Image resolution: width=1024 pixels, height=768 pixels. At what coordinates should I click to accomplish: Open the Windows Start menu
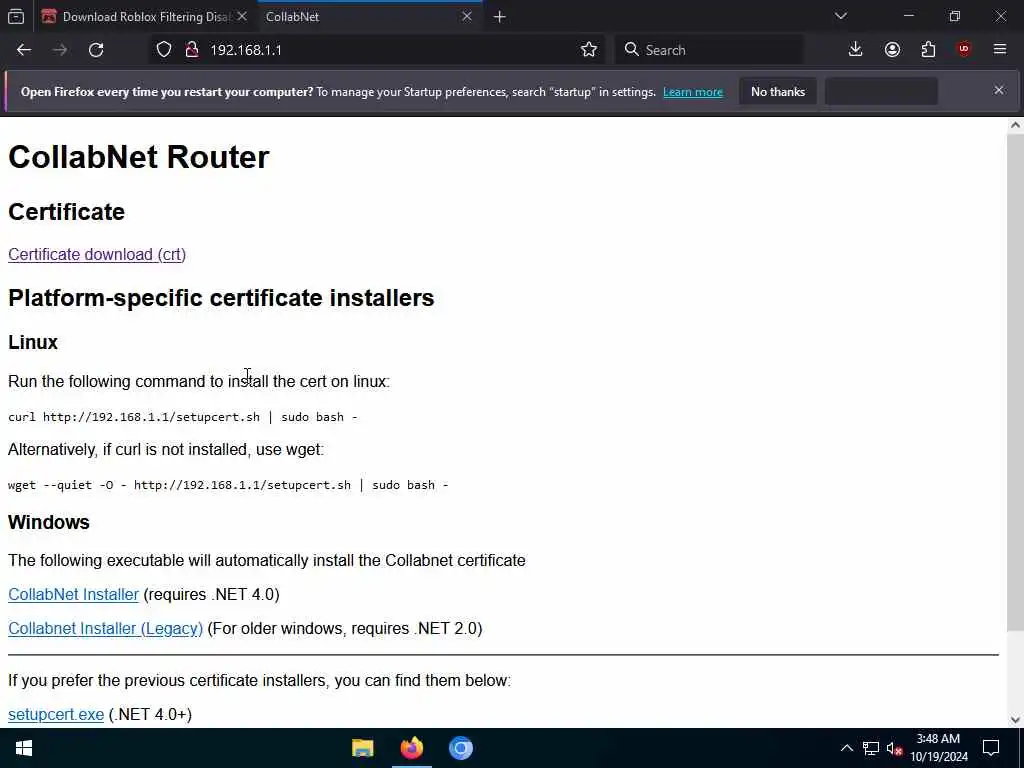(x=24, y=748)
